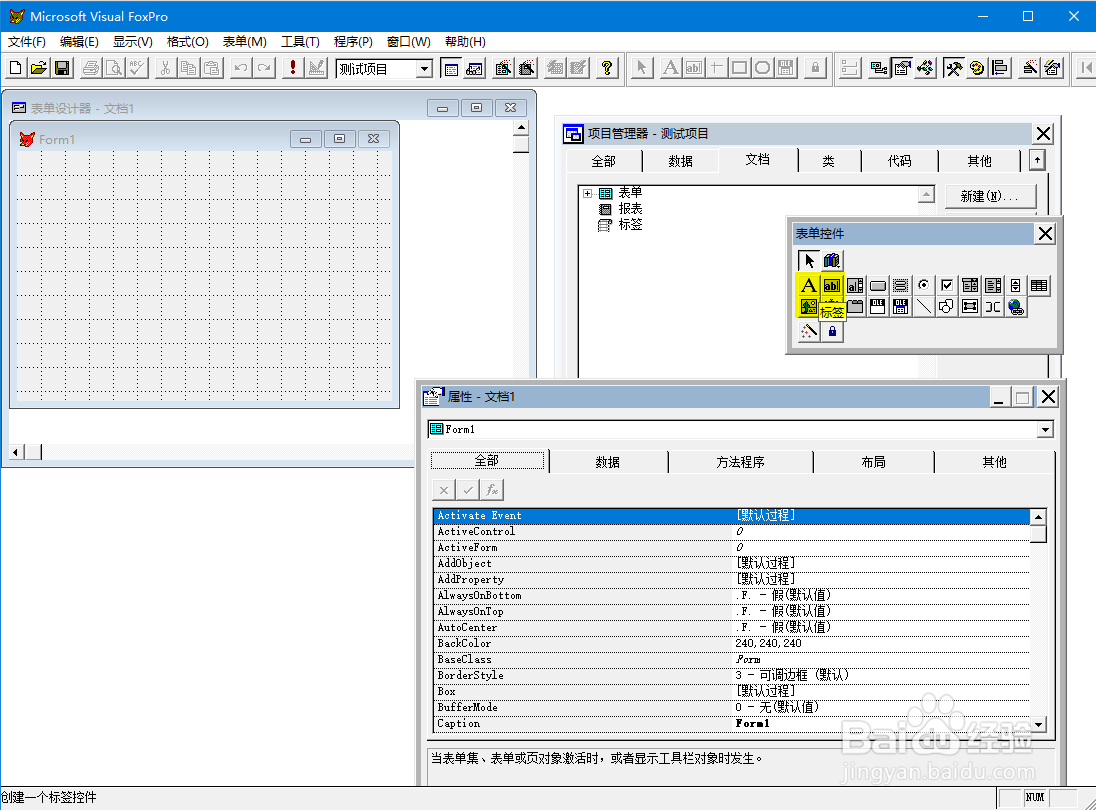The height and width of the screenshot is (810, 1096).
Task: Click the 新建(N)... button
Action: 990,196
